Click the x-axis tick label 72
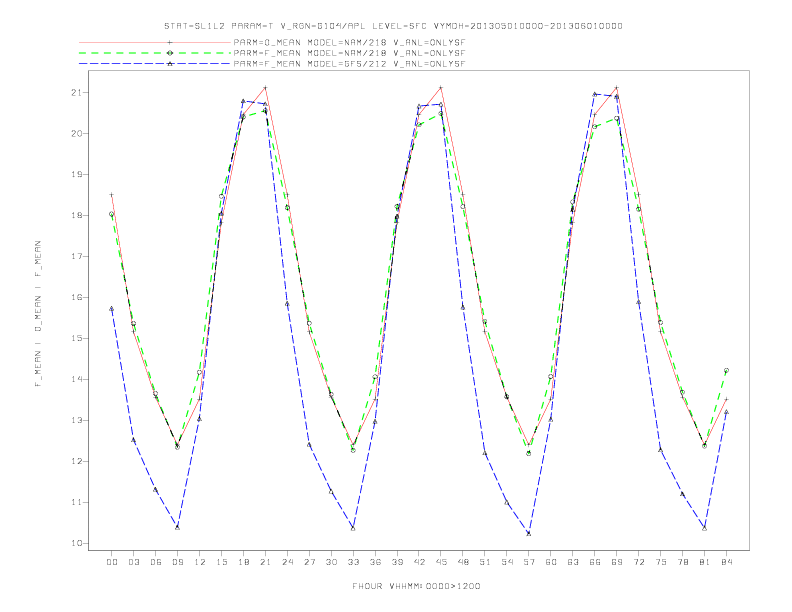The width and height of the screenshot is (792, 612). (639, 562)
